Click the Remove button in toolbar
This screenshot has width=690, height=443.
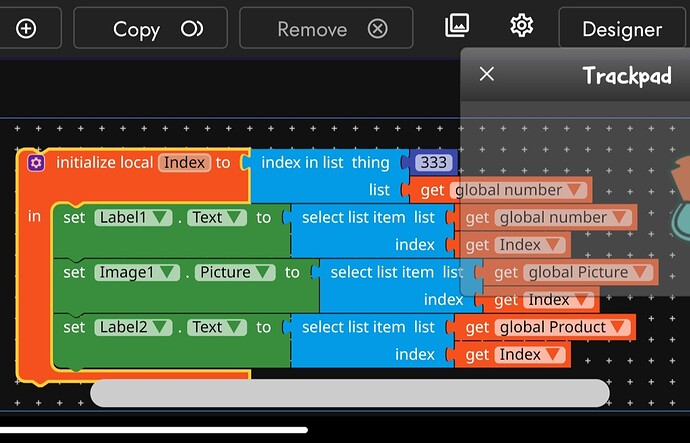(x=326, y=27)
